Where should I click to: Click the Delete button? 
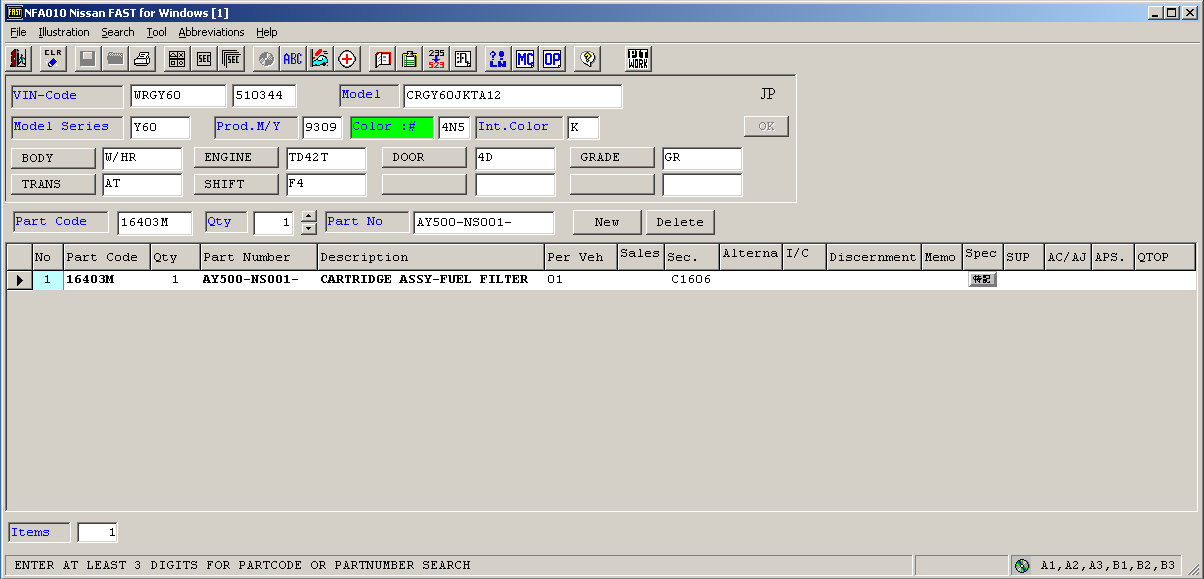click(x=680, y=222)
